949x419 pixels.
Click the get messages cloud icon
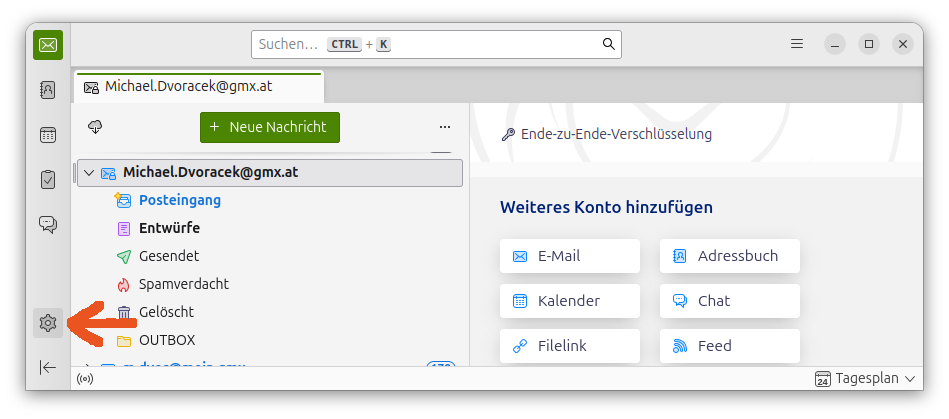[96, 127]
